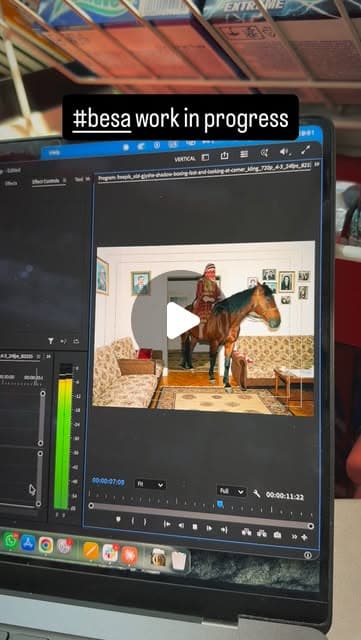Step back one frame in Program monitor
This screenshot has width=361, height=640.
point(181,526)
